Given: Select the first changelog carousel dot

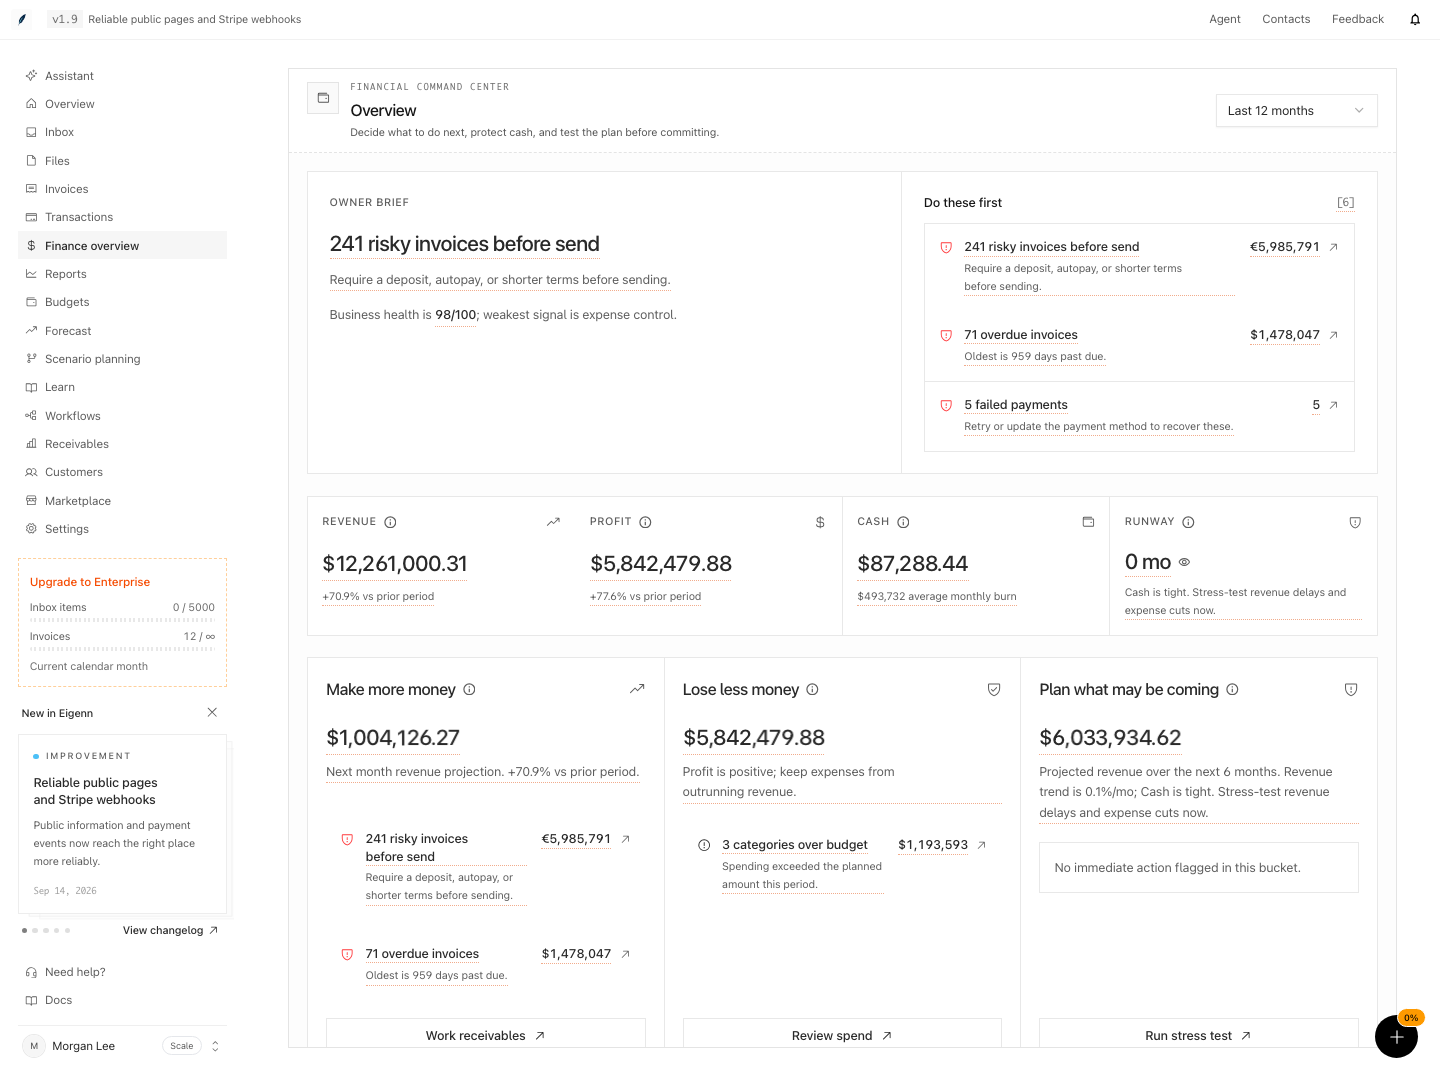Looking at the screenshot, I should click(x=24, y=930).
